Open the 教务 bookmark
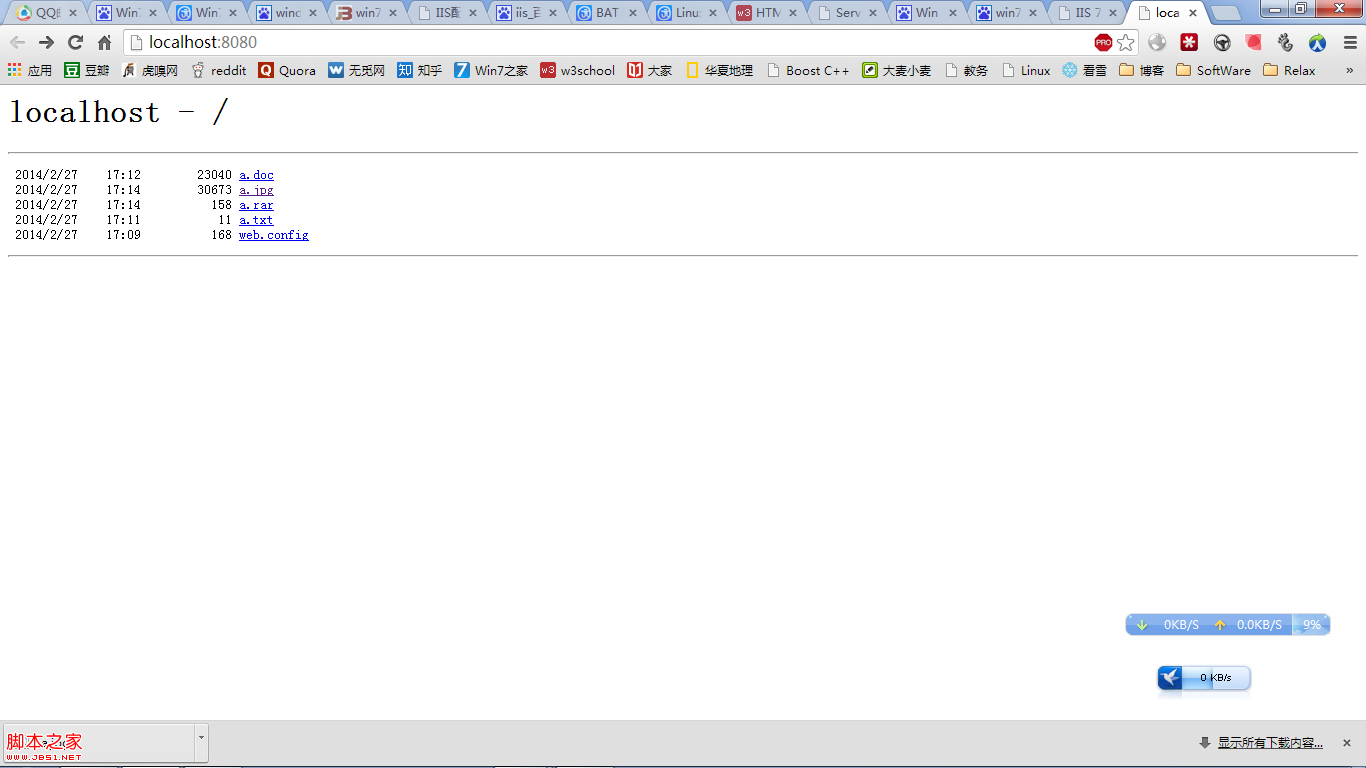Image resolution: width=1366 pixels, height=768 pixels. (x=966, y=70)
